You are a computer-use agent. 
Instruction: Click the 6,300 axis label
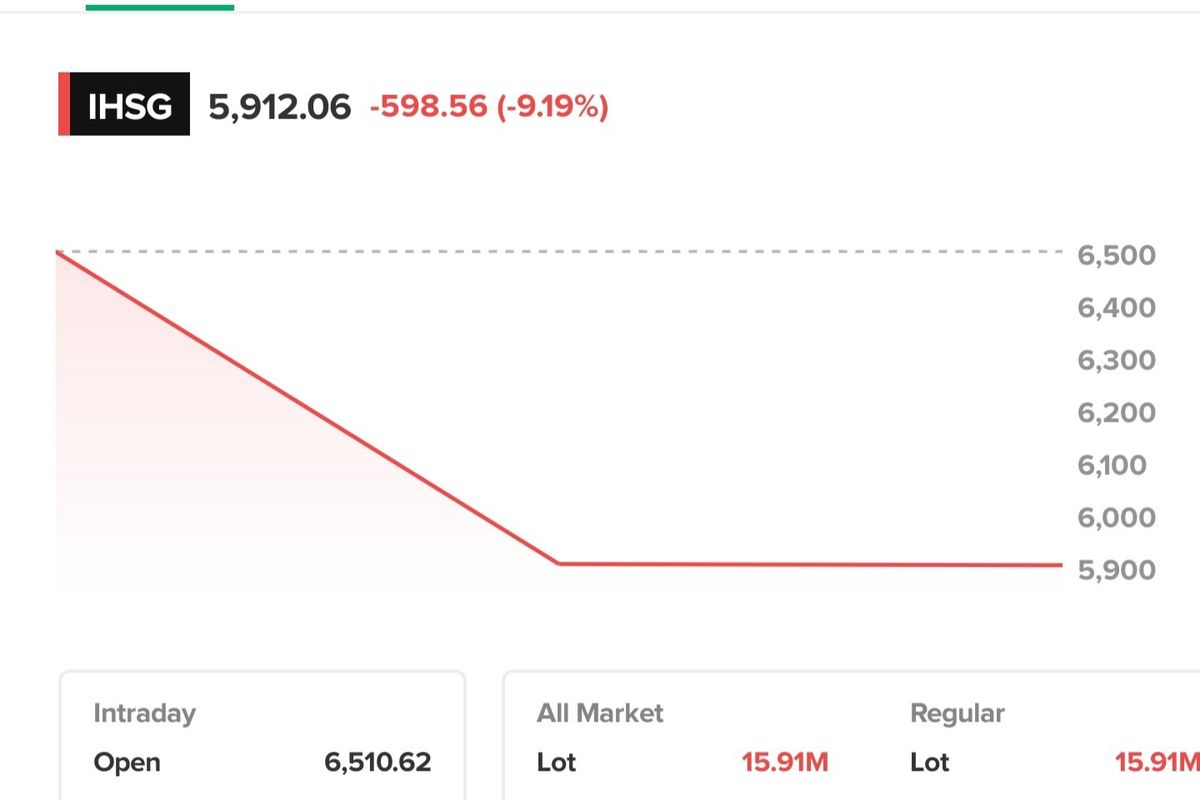pyautogui.click(x=1116, y=360)
